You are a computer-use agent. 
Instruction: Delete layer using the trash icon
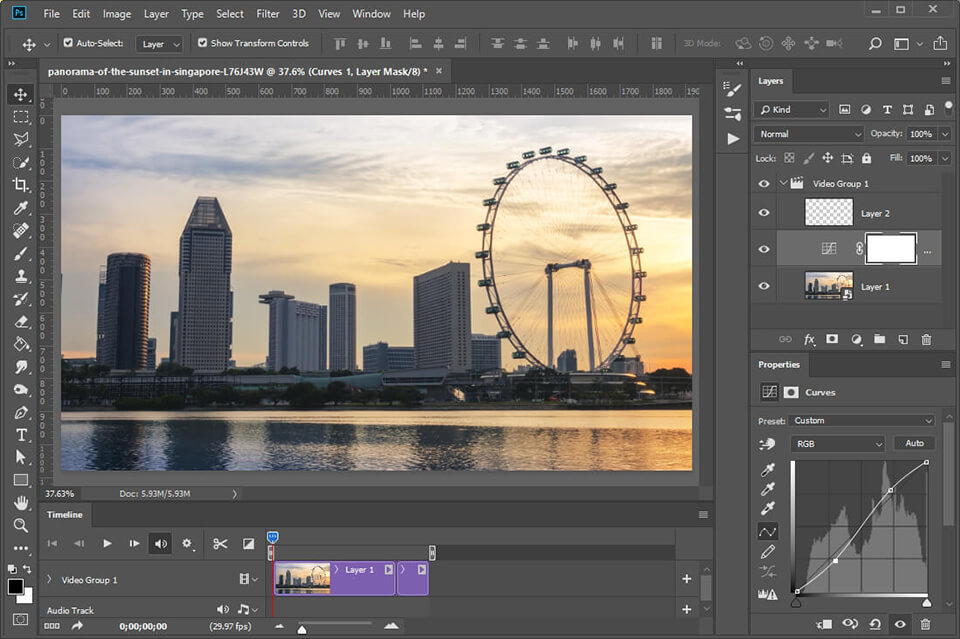(926, 340)
